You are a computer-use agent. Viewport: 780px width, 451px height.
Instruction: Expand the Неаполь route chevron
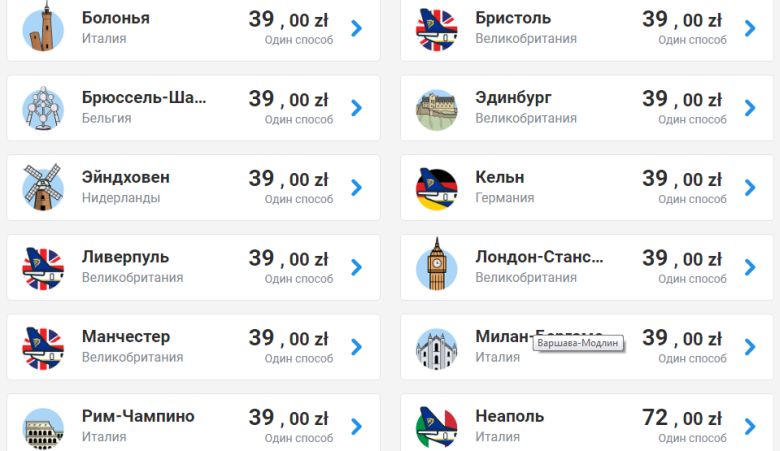pos(750,427)
